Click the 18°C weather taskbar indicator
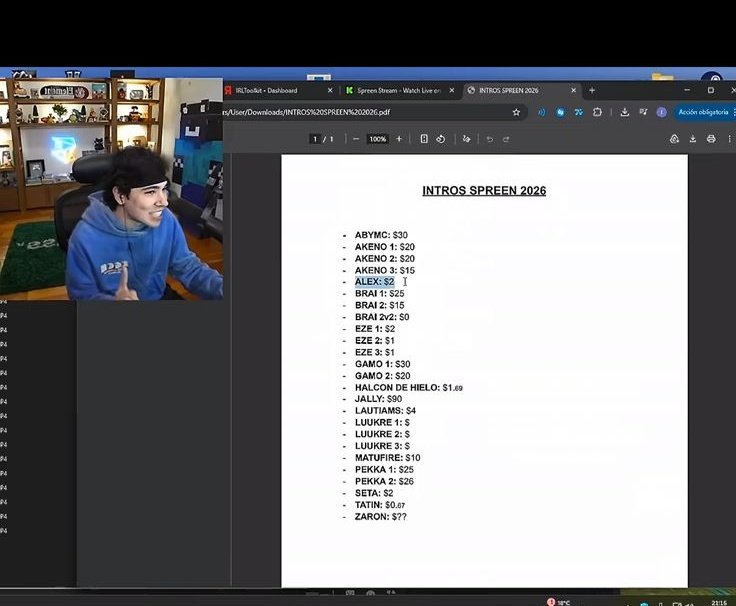The width and height of the screenshot is (736, 606). coord(559,602)
